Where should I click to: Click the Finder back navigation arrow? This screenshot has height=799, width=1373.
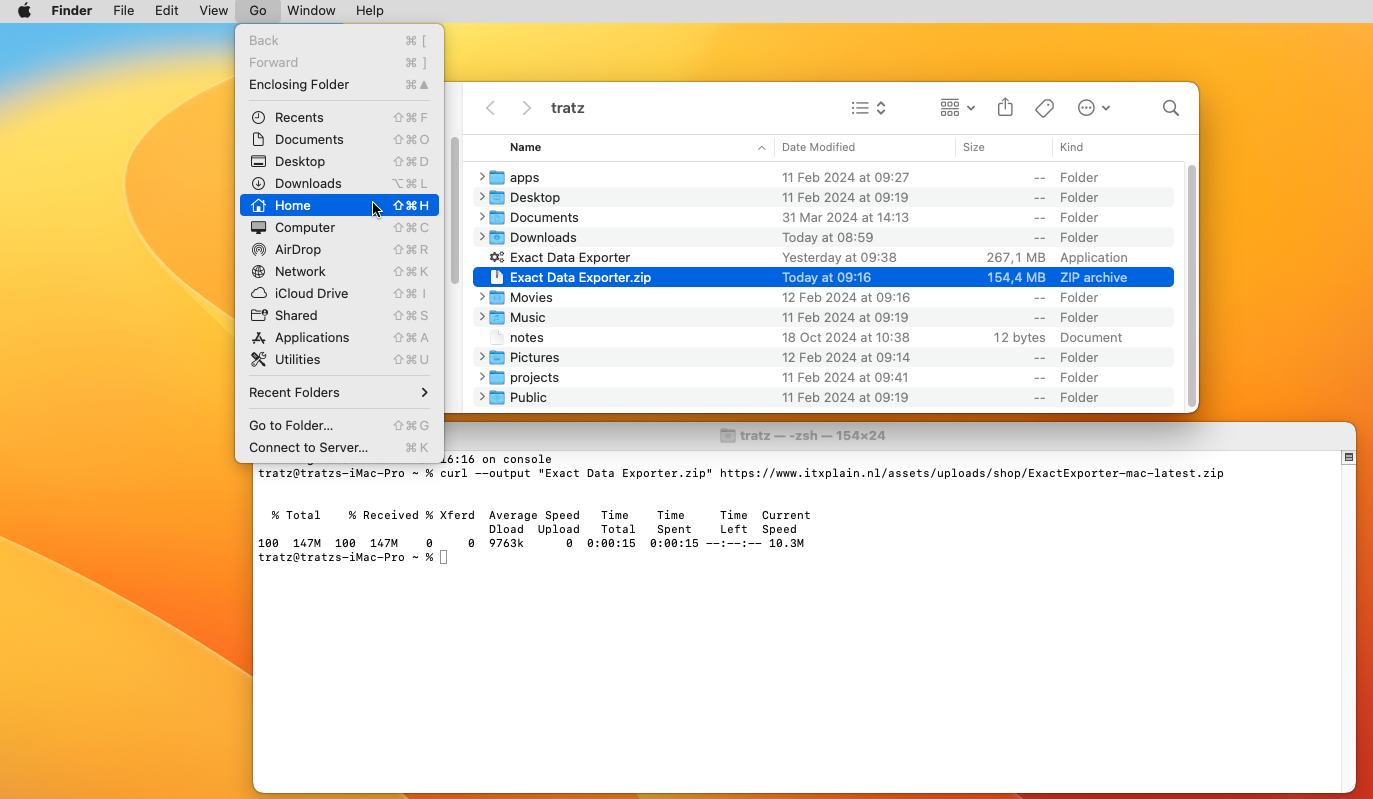click(x=490, y=108)
